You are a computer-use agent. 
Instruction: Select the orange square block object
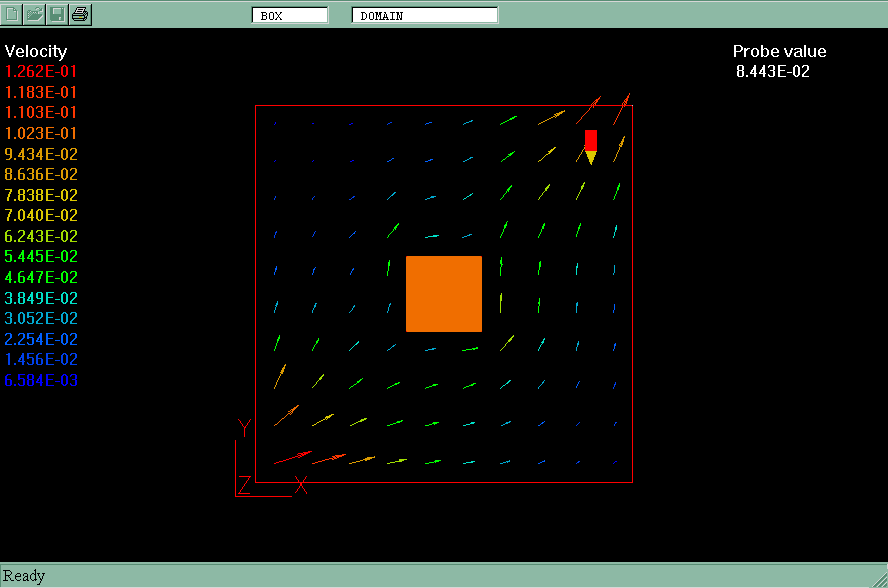coord(443,293)
